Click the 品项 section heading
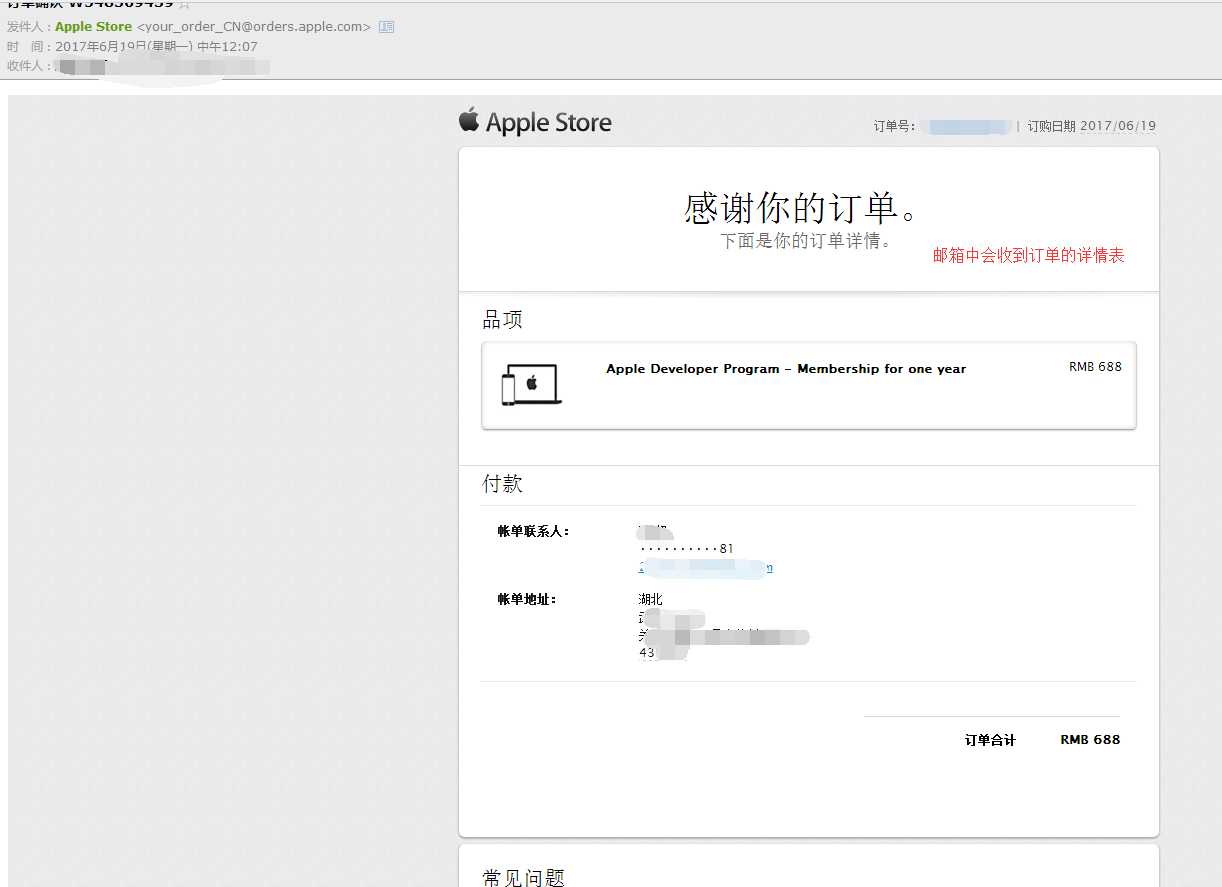The width and height of the screenshot is (1222, 887). tap(503, 320)
